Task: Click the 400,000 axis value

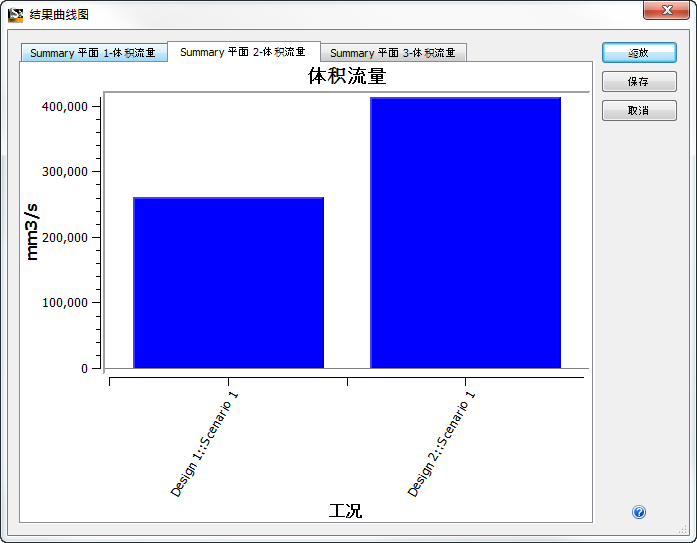Action: [65, 107]
